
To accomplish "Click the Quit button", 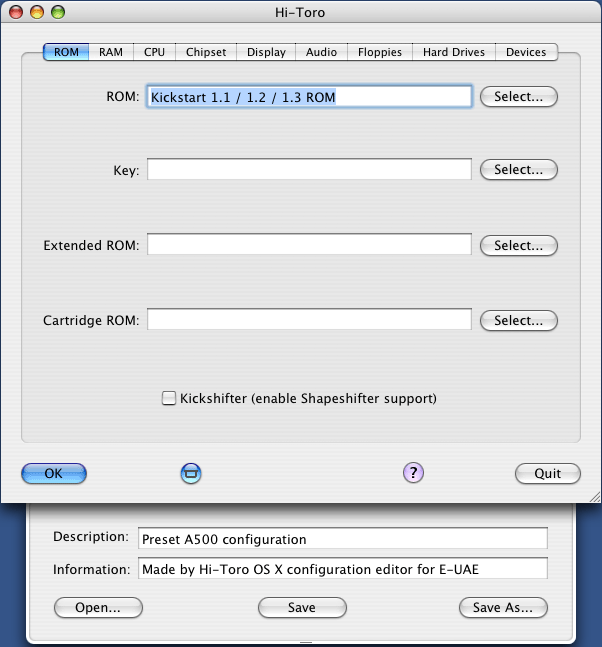I will coord(548,473).
